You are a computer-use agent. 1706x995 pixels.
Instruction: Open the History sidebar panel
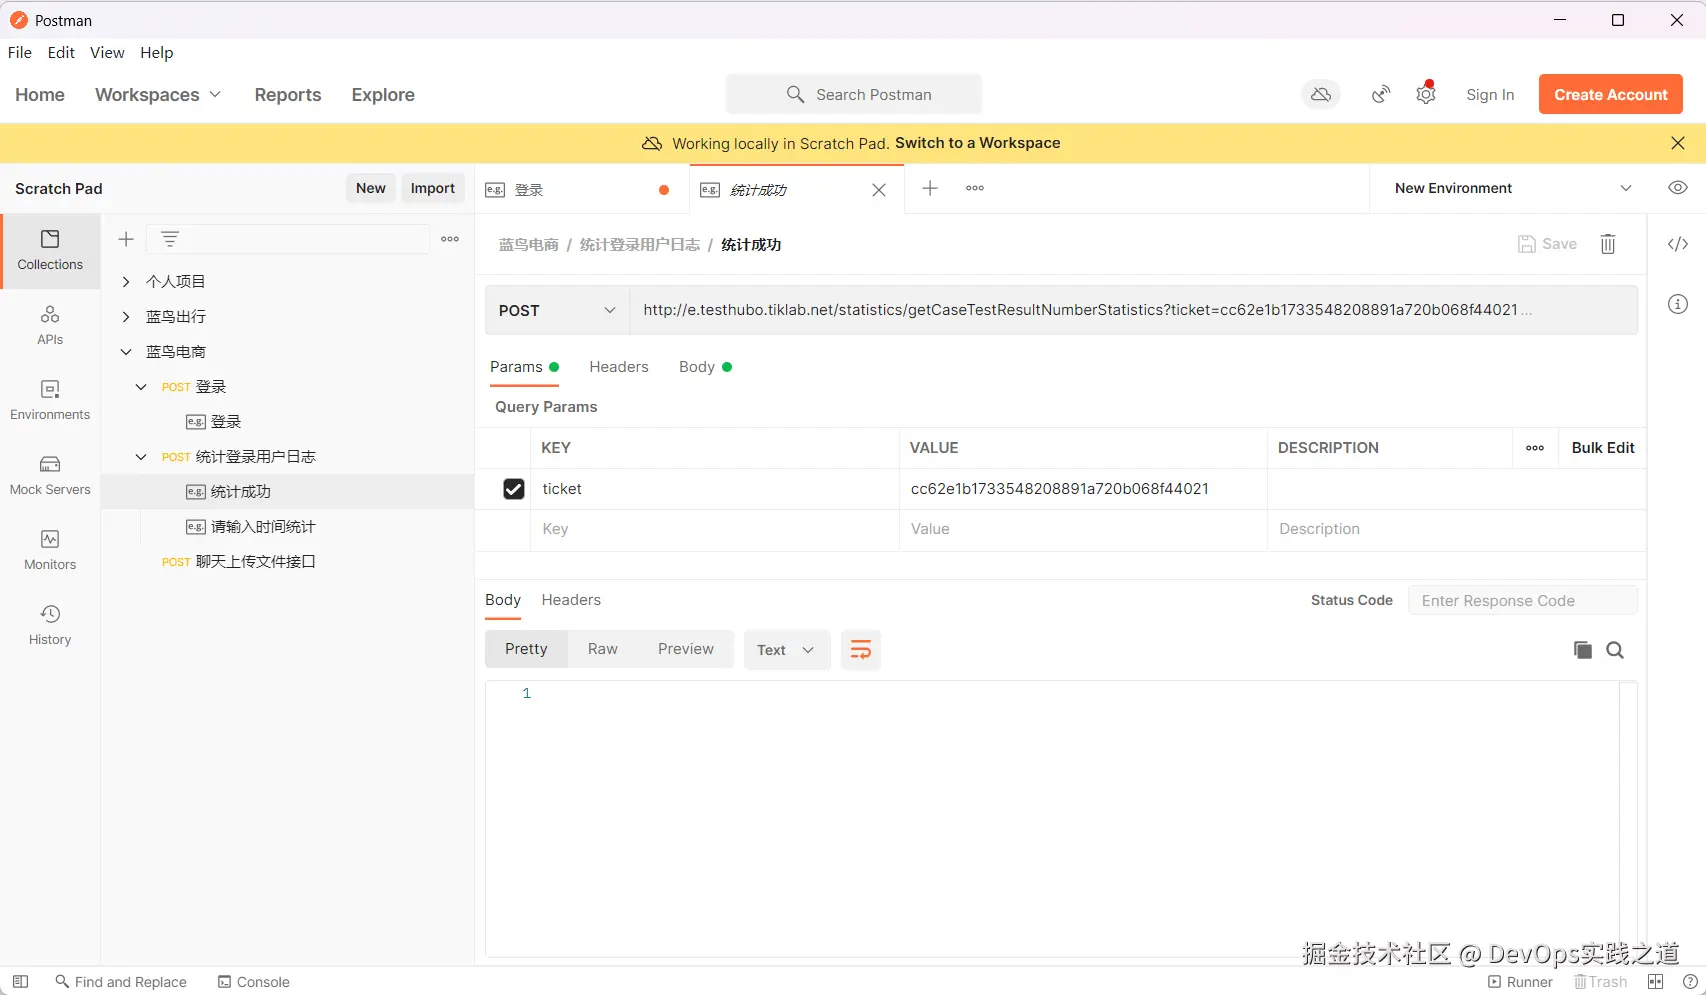pos(50,626)
